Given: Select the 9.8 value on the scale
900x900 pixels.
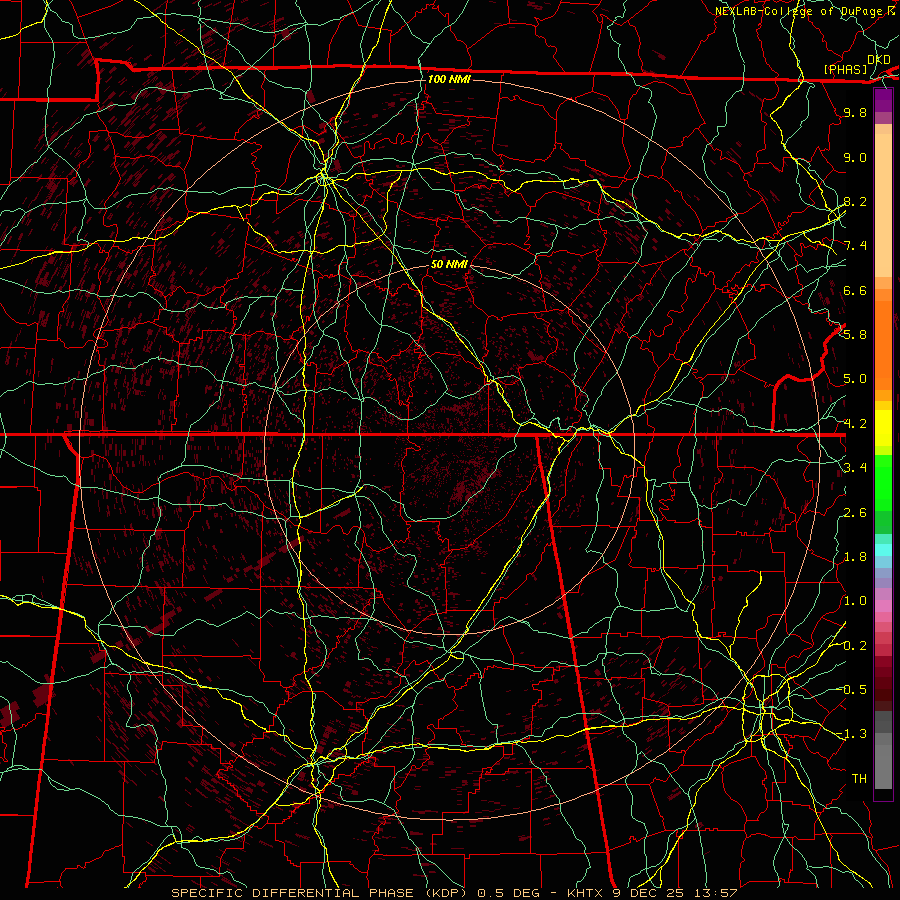Looking at the screenshot, I should [855, 112].
